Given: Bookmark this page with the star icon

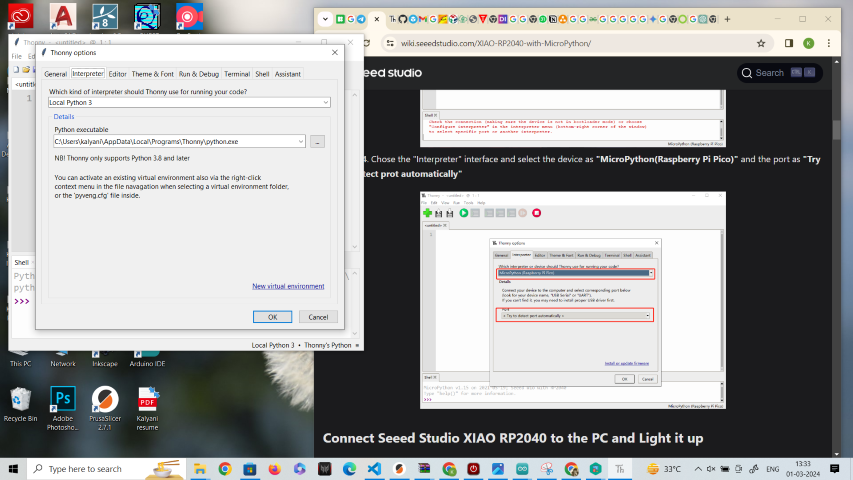Looking at the screenshot, I should pyautogui.click(x=761, y=44).
